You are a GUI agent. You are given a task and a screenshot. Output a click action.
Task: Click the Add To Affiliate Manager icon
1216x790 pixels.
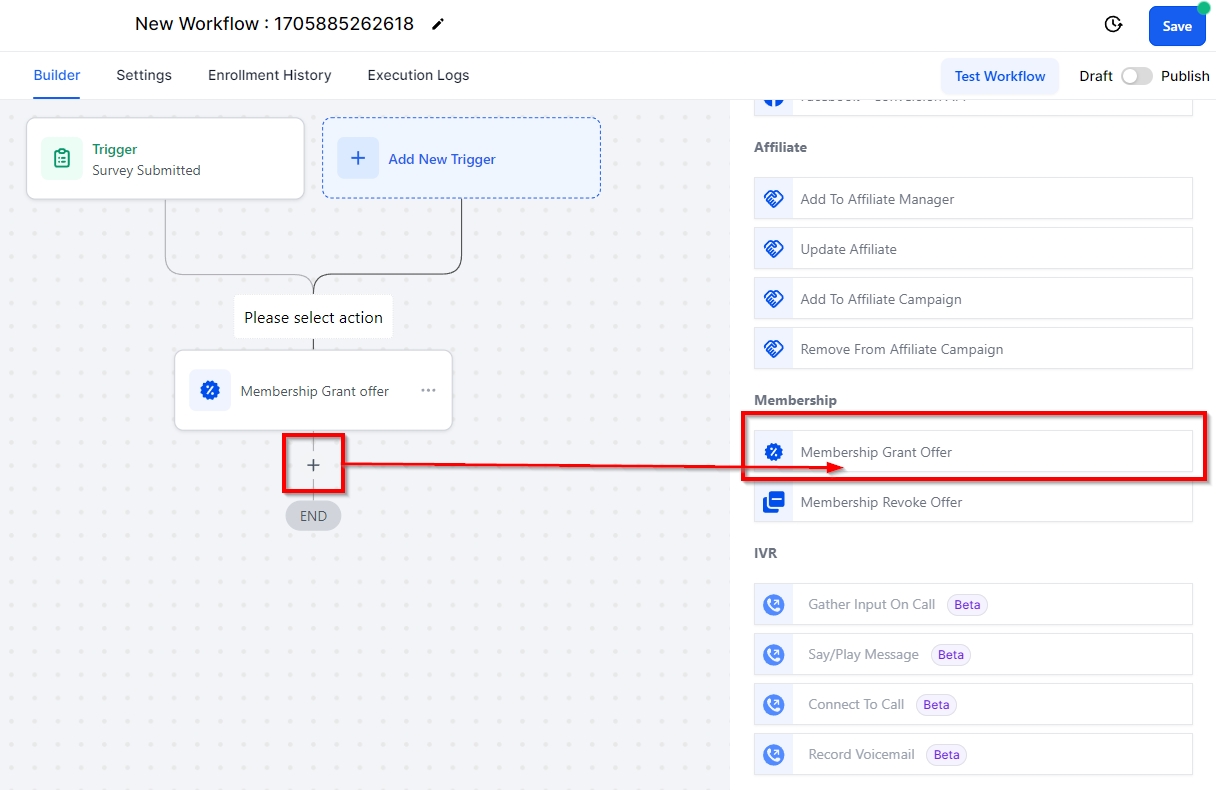click(774, 199)
